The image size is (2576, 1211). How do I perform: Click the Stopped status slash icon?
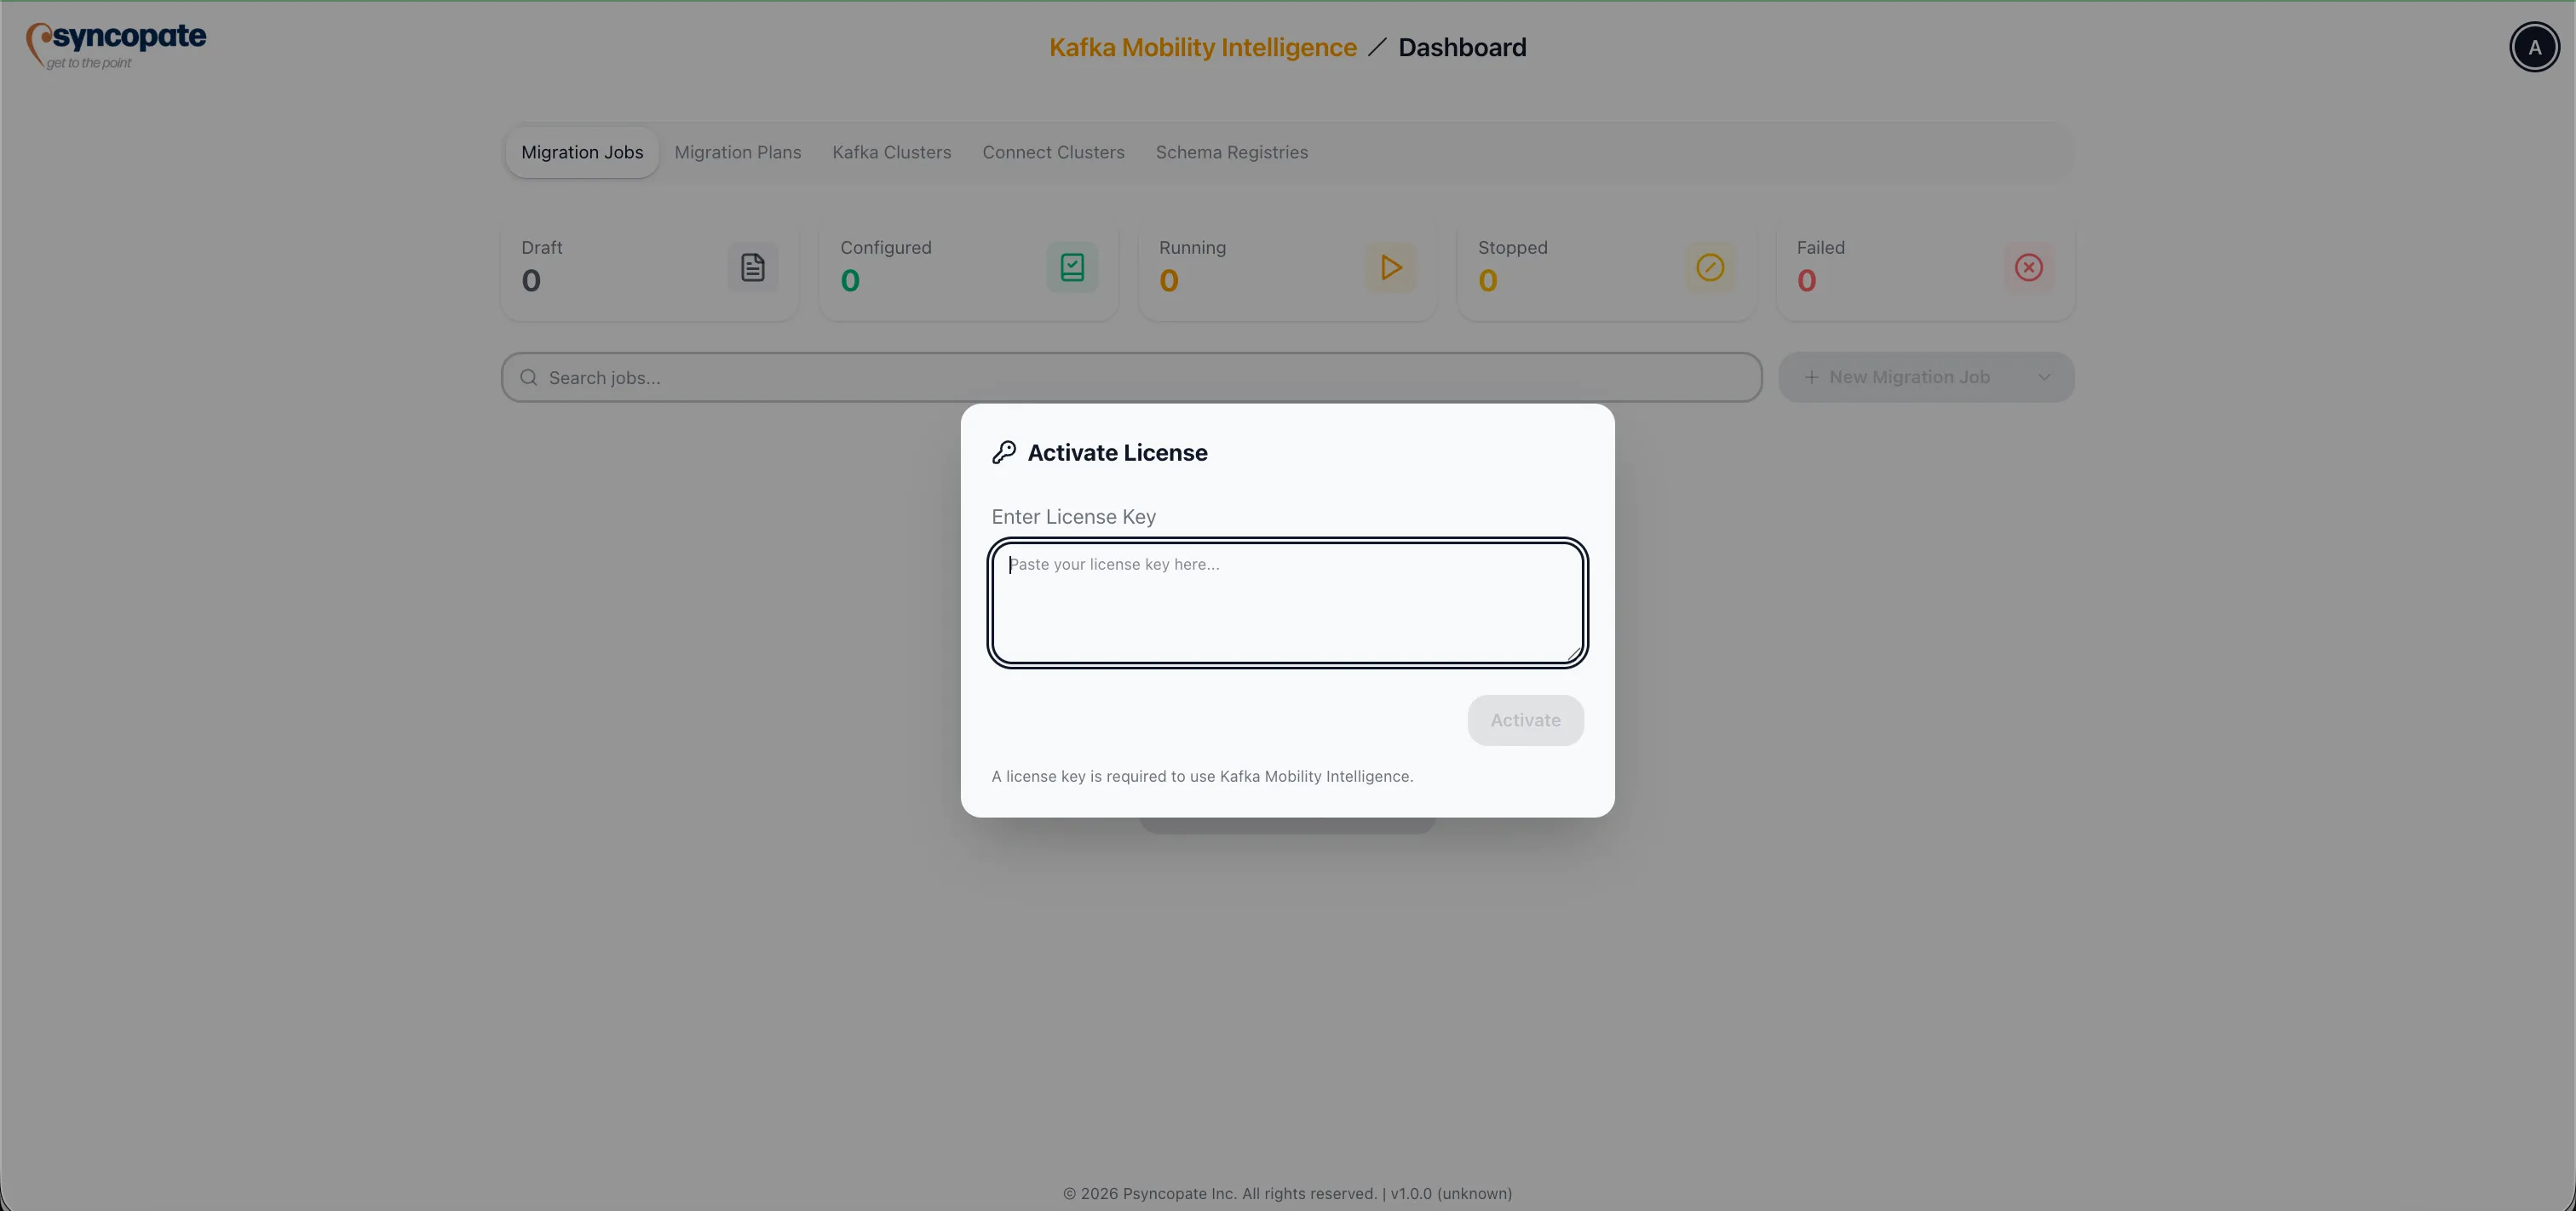[x=1710, y=267]
